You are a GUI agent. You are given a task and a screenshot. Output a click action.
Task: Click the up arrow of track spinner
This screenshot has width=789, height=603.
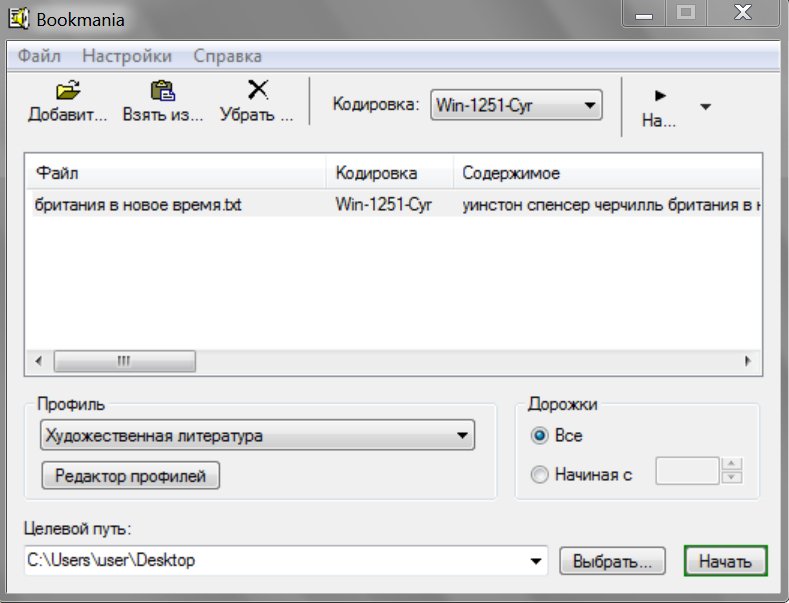[x=732, y=464]
